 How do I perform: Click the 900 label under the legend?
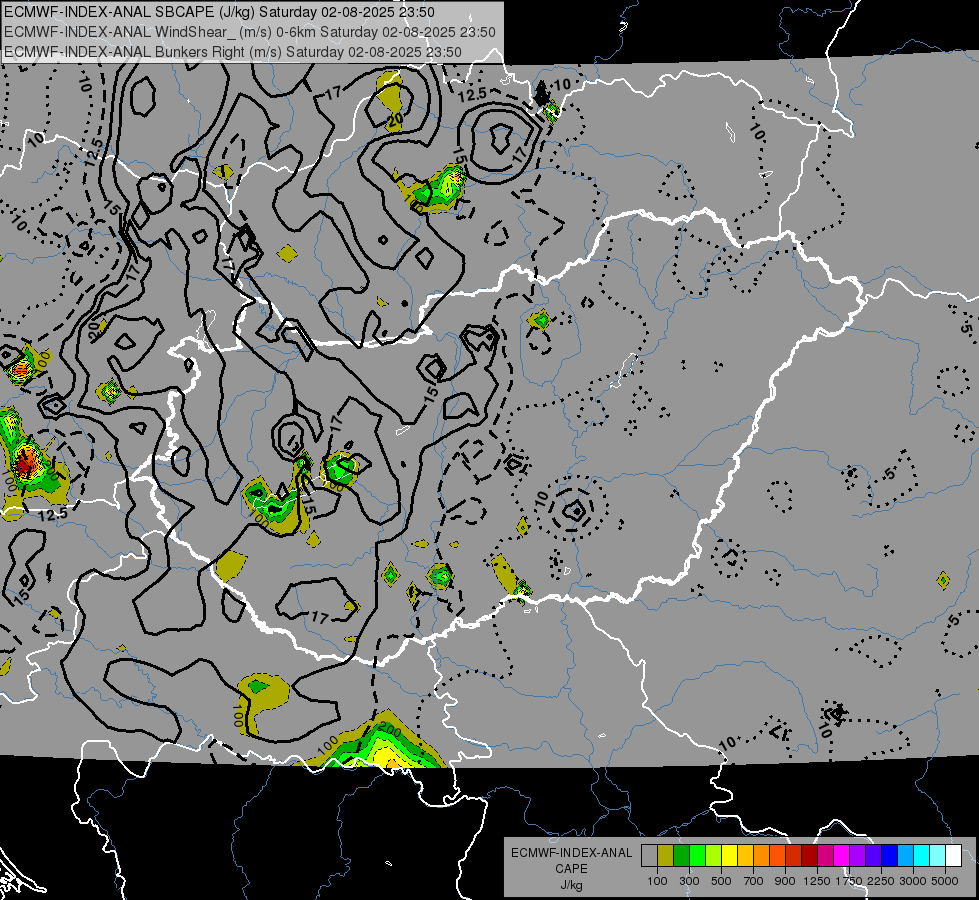pos(785,881)
